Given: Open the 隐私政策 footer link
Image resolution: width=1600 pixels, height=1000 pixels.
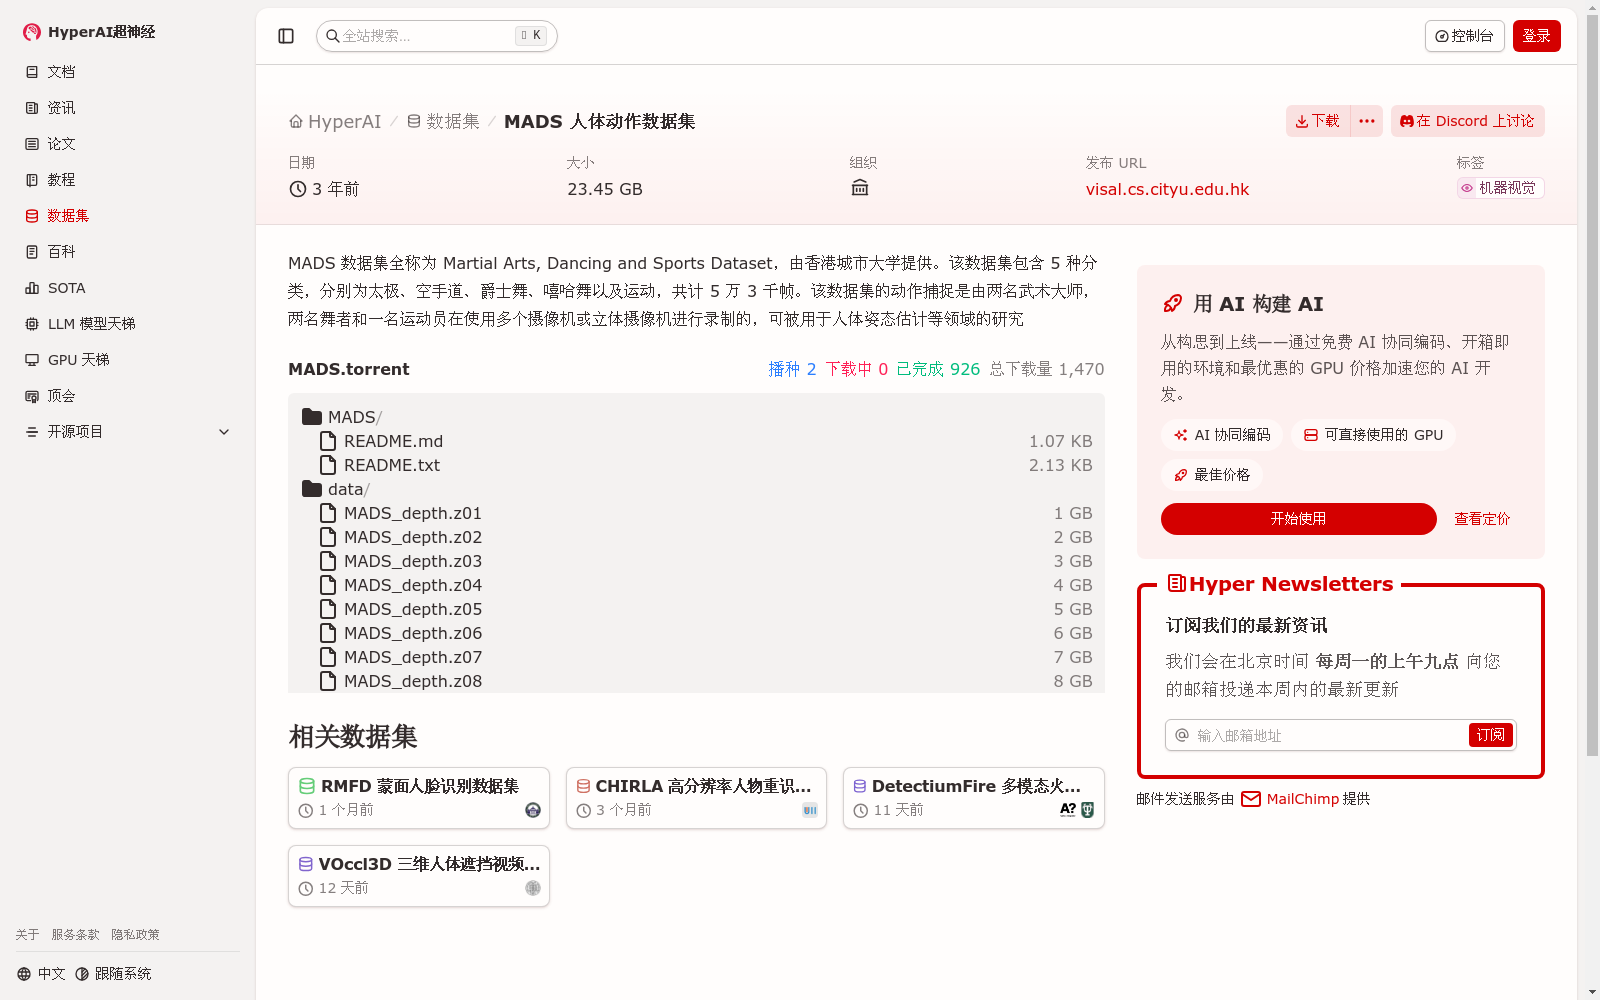Looking at the screenshot, I should coord(135,935).
